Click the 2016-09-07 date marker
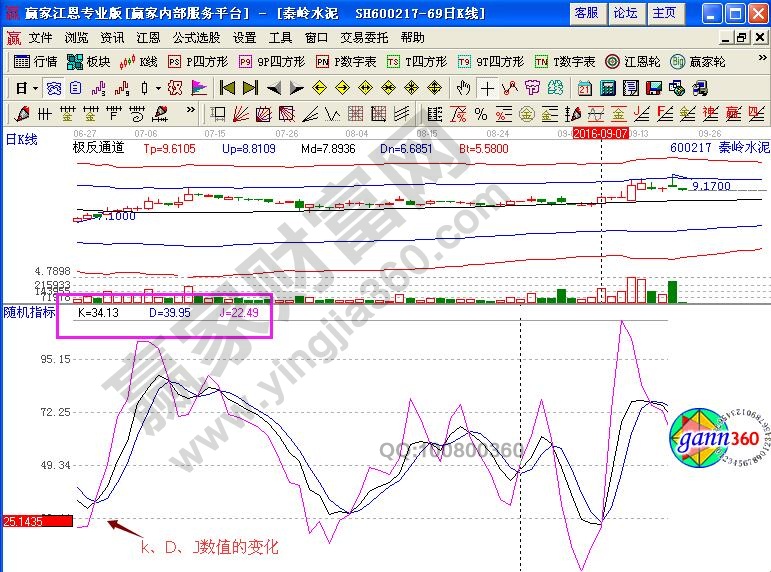The image size is (771, 572). (x=600, y=133)
